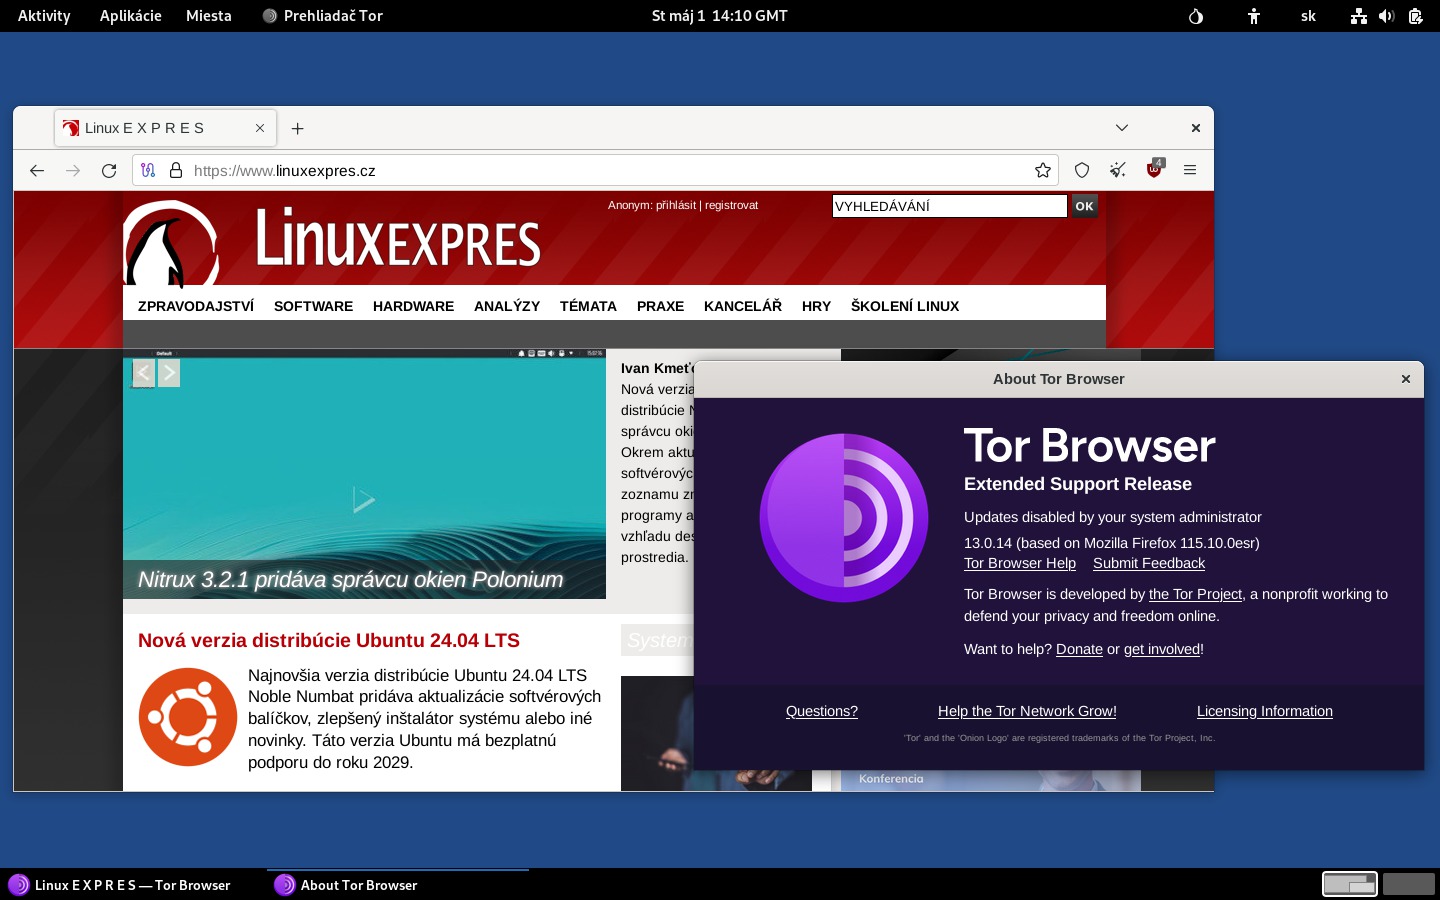This screenshot has width=1440, height=900.
Task: Open the SOFTWARE menu item
Action: pos(313,306)
